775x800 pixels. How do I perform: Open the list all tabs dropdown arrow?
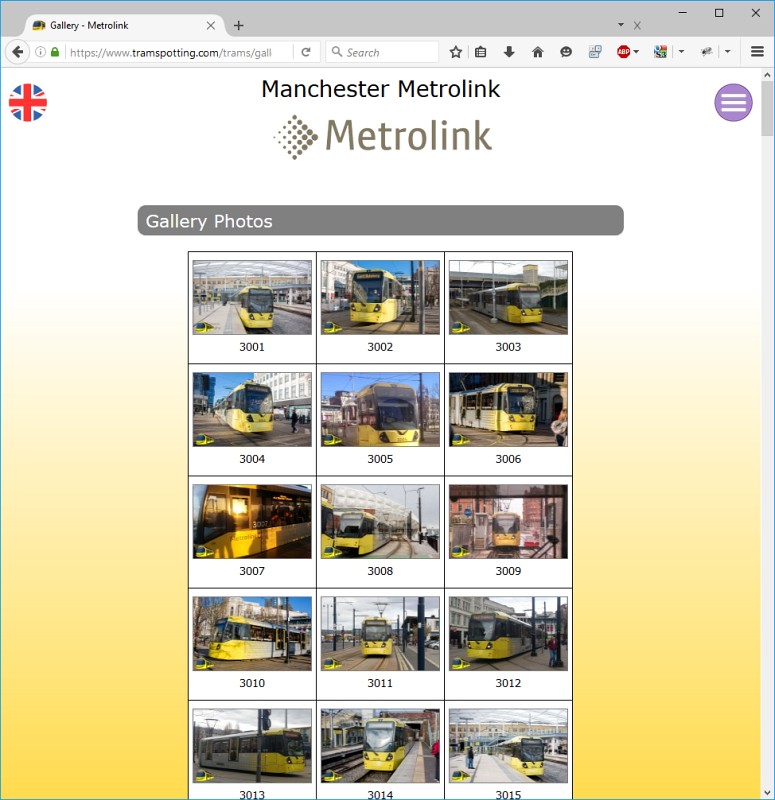pos(621,24)
